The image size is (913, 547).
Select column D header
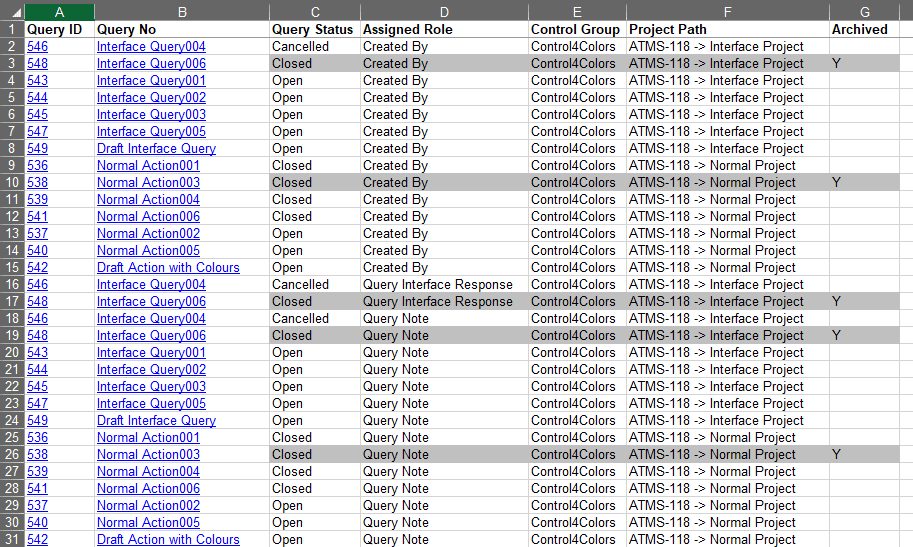pyautogui.click(x=444, y=12)
